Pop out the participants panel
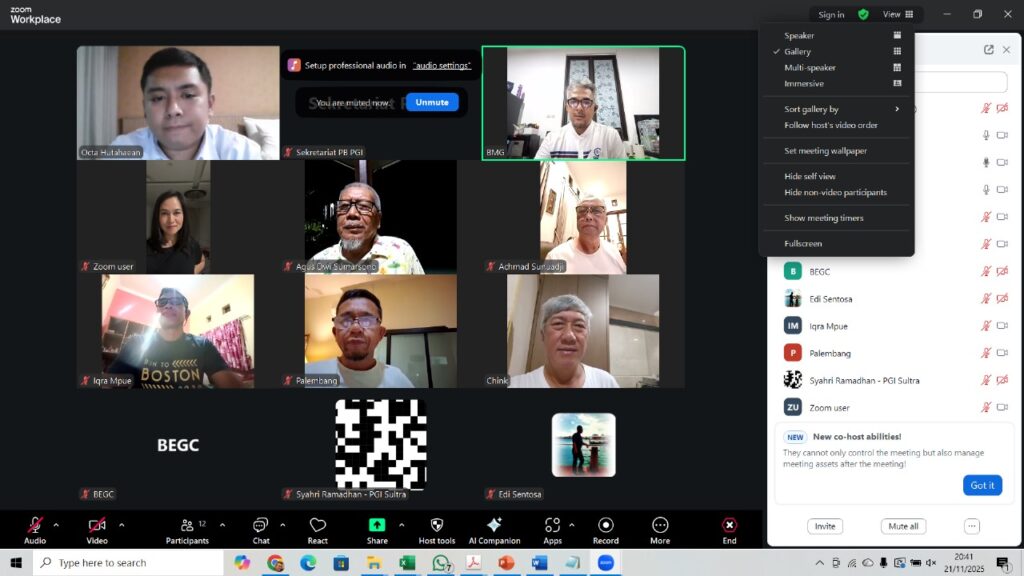This screenshot has height=576, width=1024. pos(989,50)
